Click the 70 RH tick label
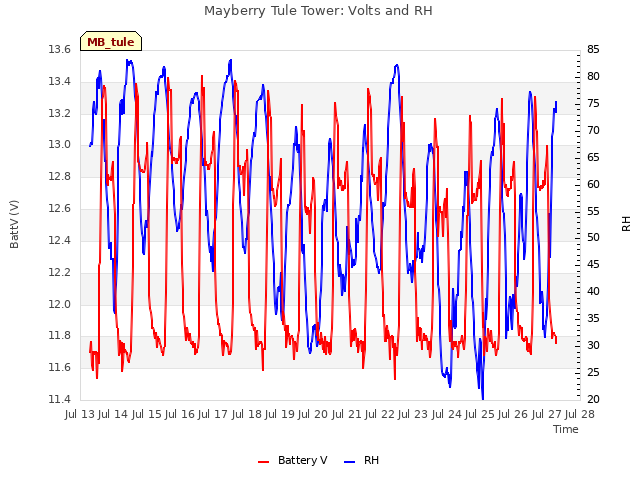The width and height of the screenshot is (640, 480). (x=593, y=130)
